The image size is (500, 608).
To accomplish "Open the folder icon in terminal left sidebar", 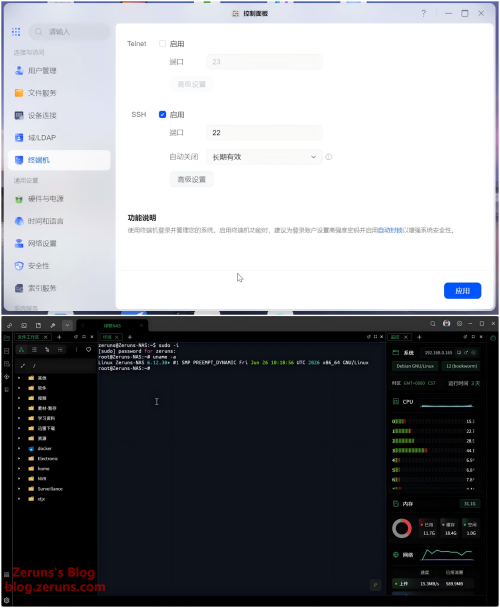I will click(x=7, y=338).
